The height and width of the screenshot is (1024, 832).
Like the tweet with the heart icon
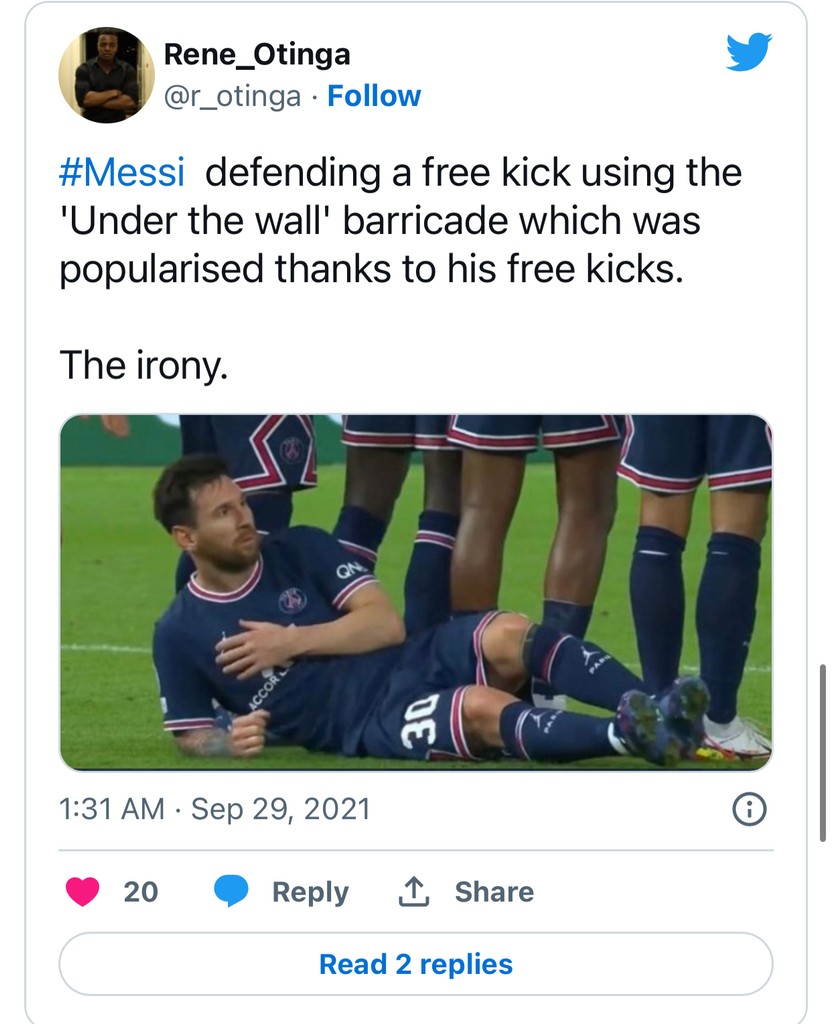(x=82, y=891)
